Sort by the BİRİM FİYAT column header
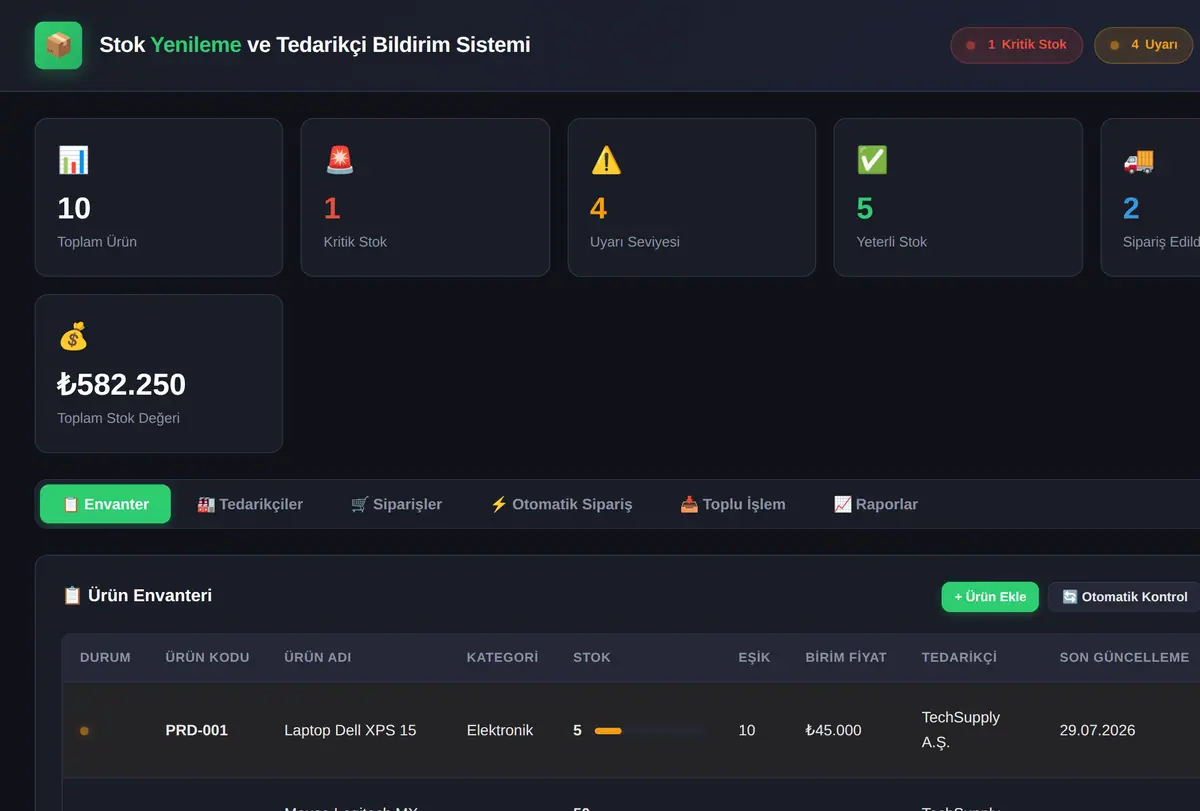Image resolution: width=1200 pixels, height=811 pixels. point(846,657)
